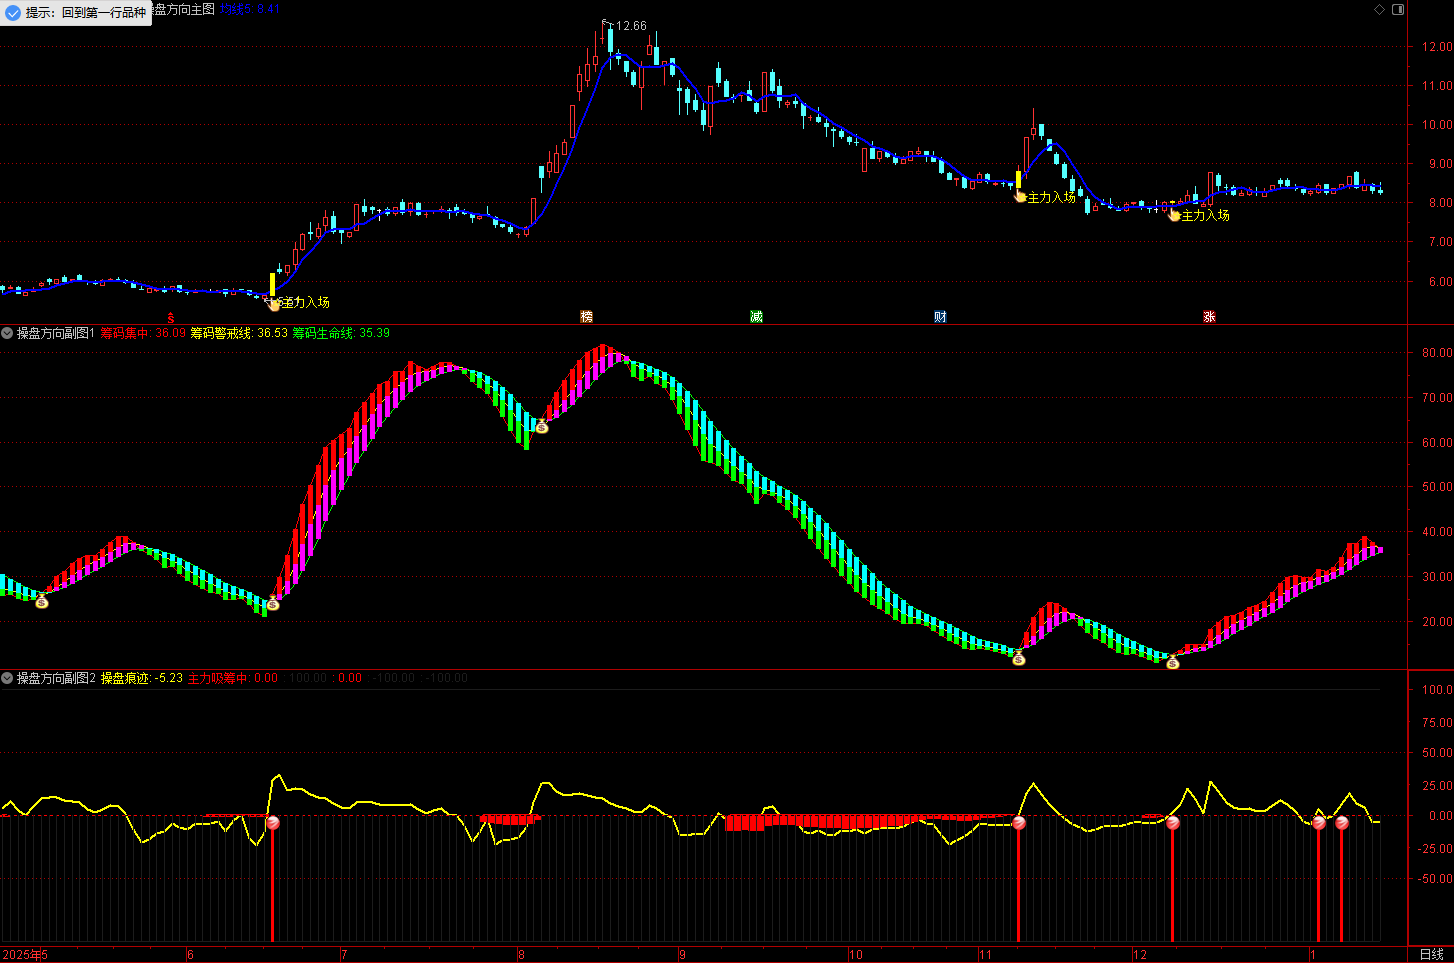Expand the 操盘方向副图2 indicator dropdown arrow
The height and width of the screenshot is (963, 1454).
tap(7, 678)
